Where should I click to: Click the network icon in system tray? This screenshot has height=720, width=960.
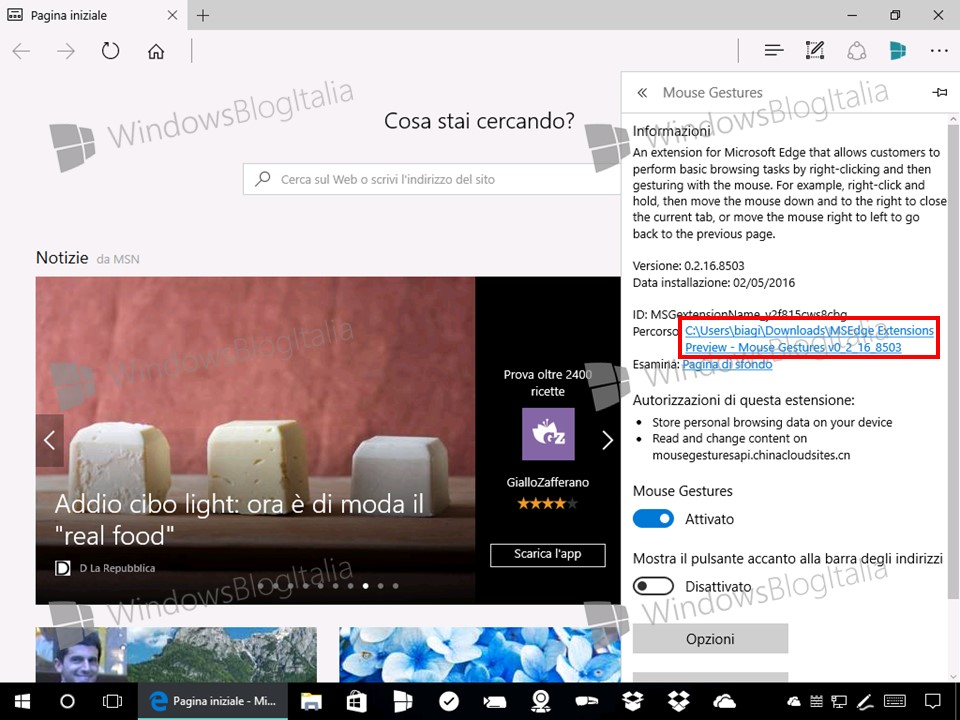tap(839, 702)
